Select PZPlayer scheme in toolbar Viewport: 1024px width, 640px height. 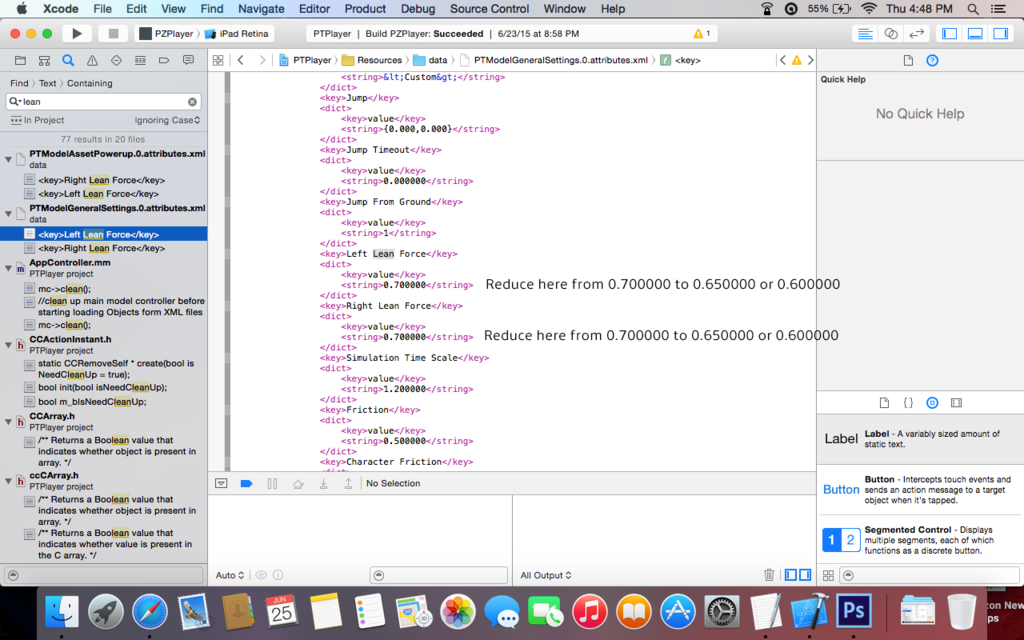tap(167, 33)
